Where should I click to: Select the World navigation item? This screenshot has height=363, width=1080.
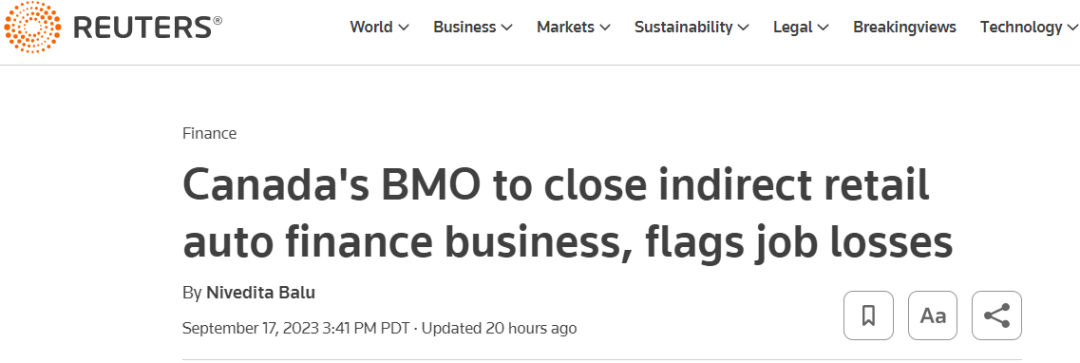coord(373,27)
